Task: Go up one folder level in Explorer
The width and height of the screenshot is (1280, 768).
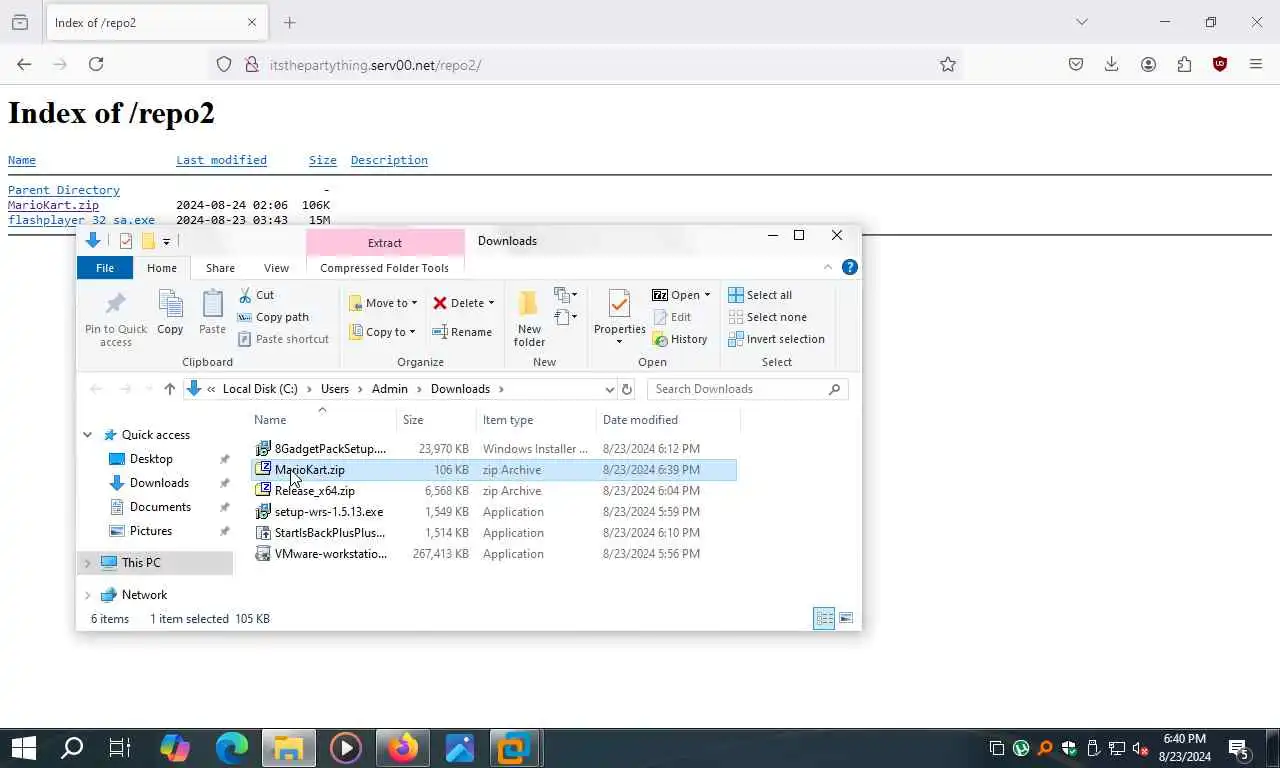Action: (x=169, y=389)
